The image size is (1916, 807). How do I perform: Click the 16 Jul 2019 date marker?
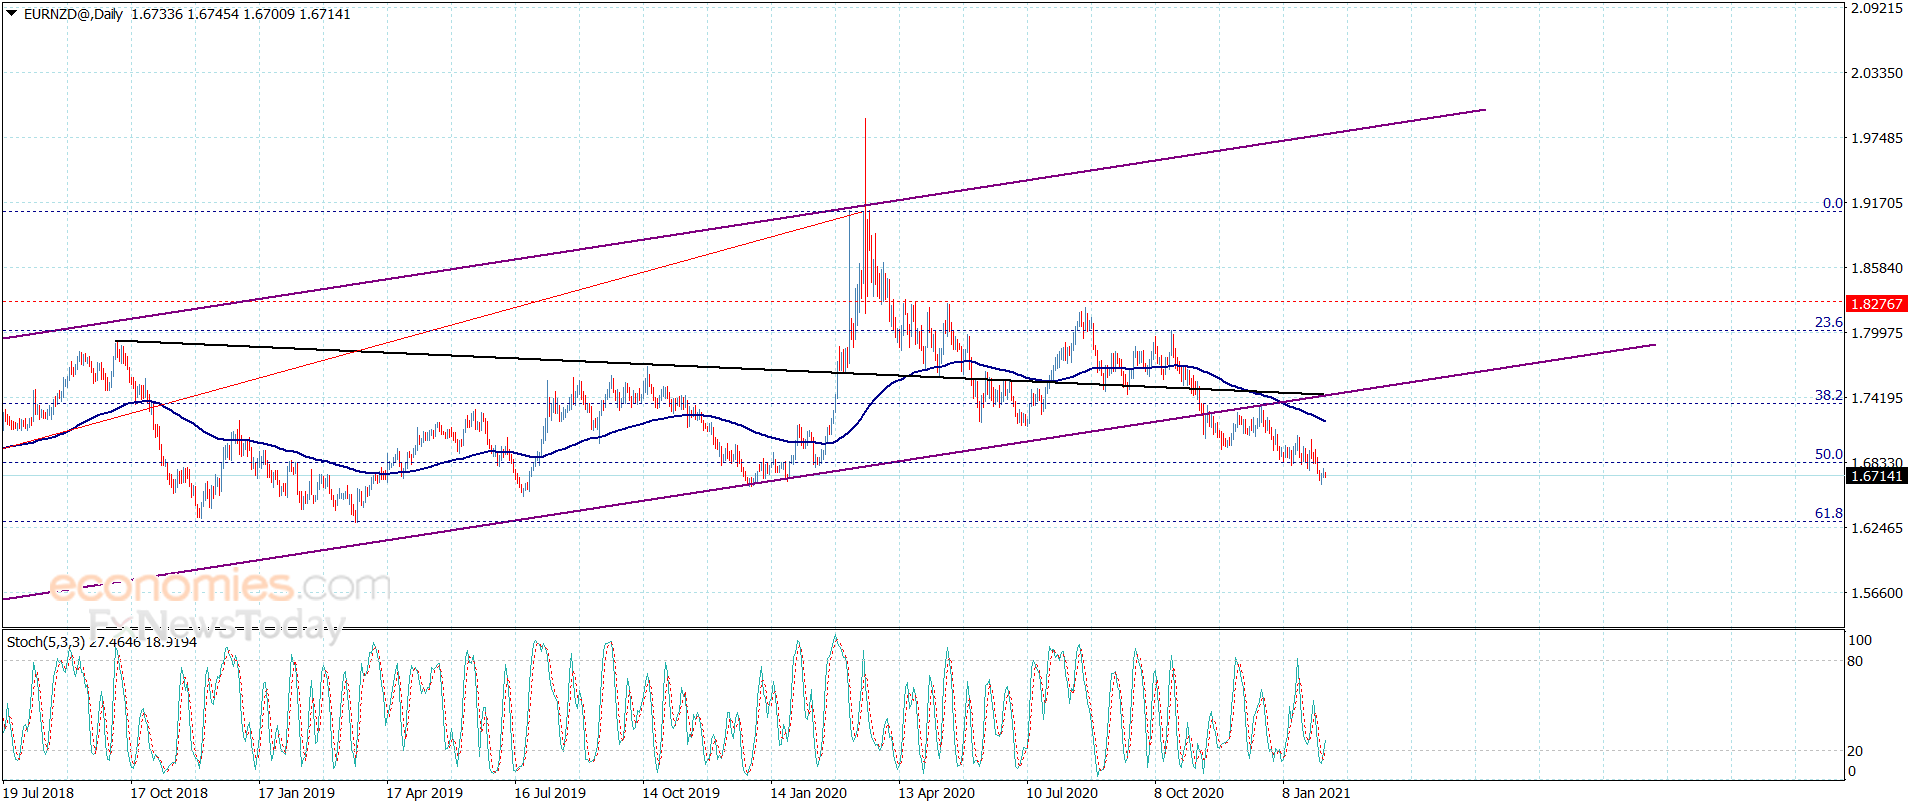coord(550,793)
